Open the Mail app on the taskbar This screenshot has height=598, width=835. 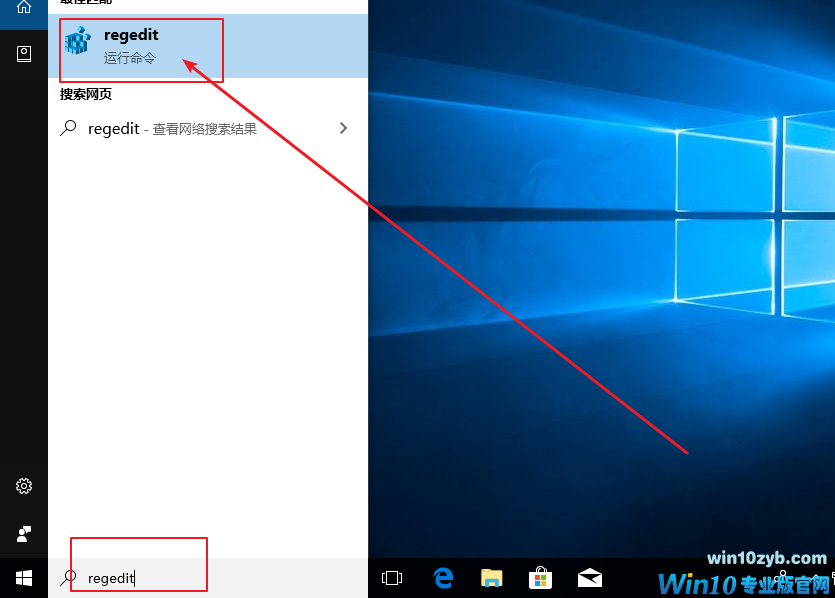(590, 578)
